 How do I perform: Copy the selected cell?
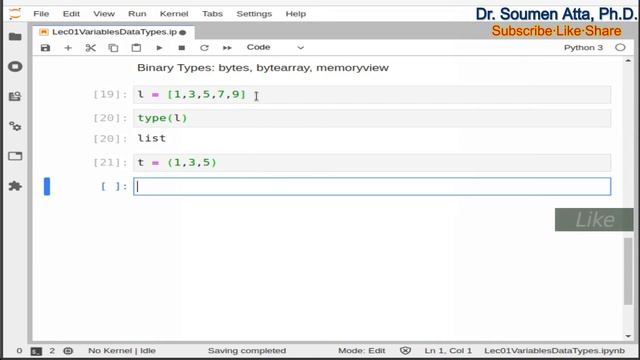click(113, 48)
